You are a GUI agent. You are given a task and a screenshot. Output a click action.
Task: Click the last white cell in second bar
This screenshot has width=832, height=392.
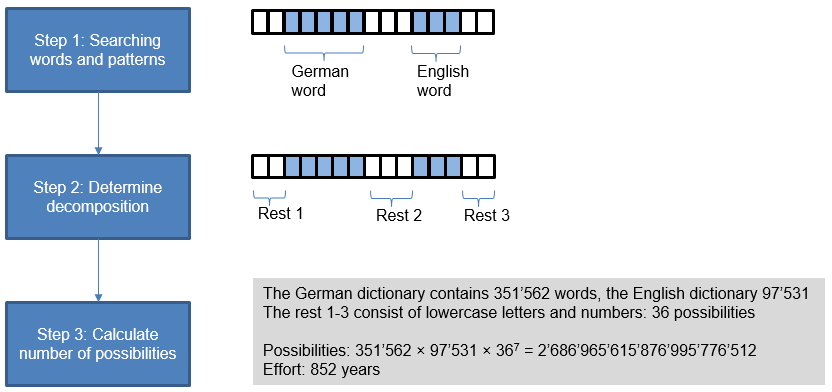(486, 167)
